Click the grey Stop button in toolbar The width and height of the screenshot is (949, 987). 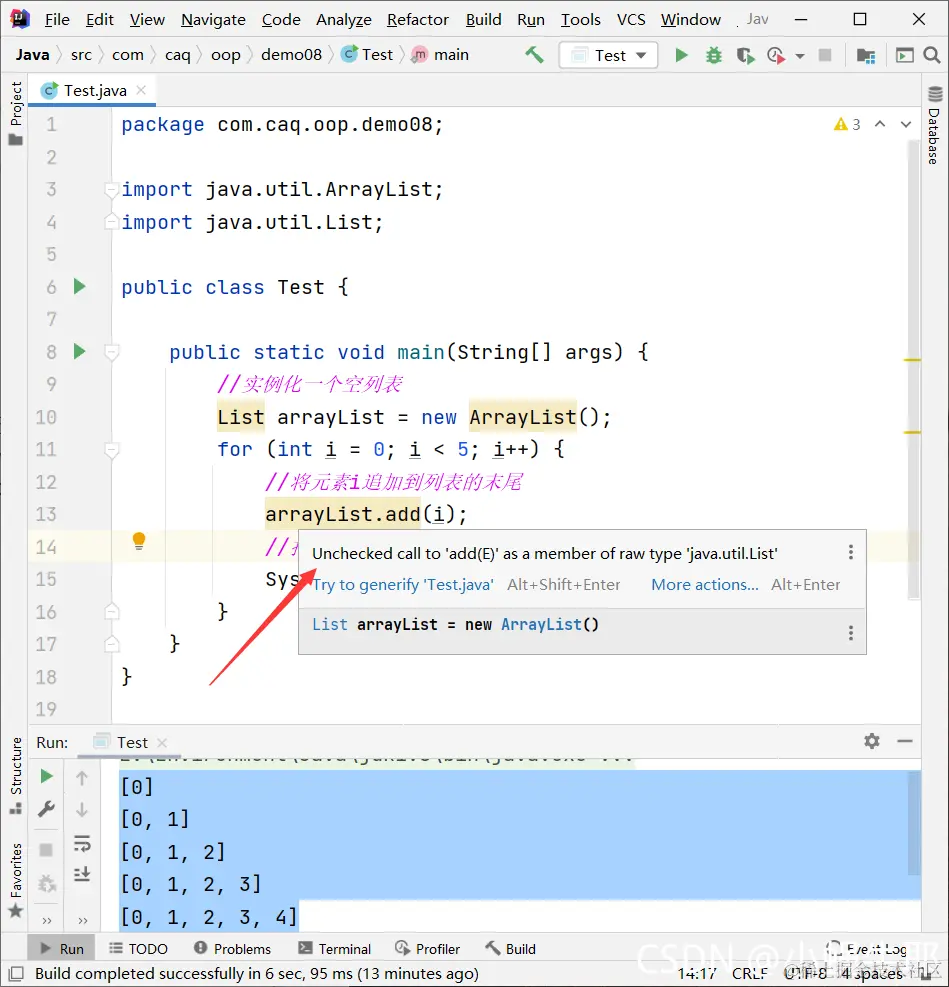(825, 55)
